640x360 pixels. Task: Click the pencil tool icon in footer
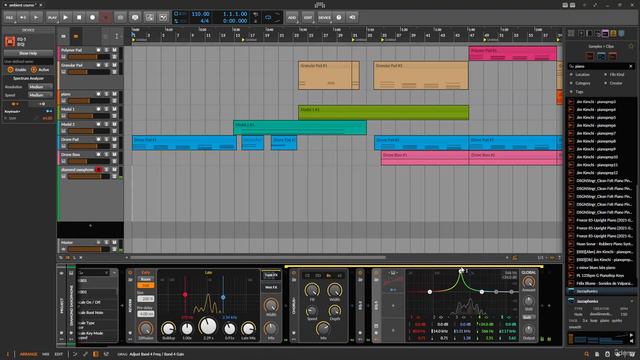pos(85,354)
